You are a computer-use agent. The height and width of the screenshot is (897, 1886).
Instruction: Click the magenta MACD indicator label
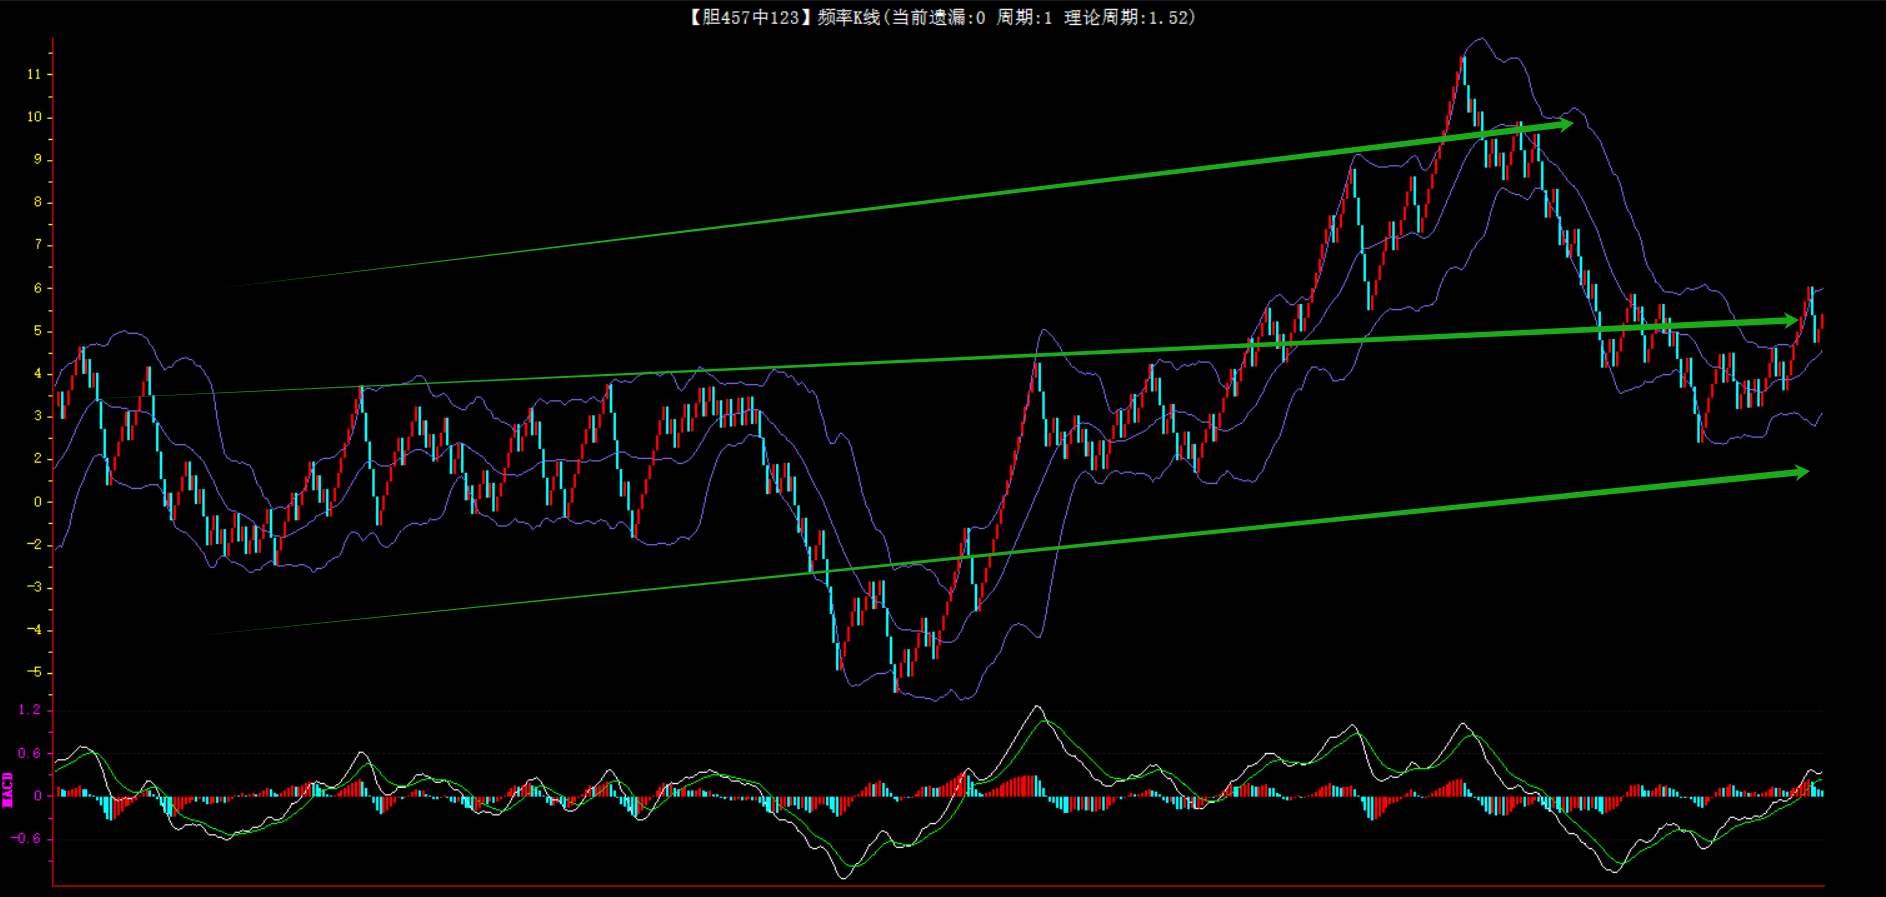click(8, 789)
